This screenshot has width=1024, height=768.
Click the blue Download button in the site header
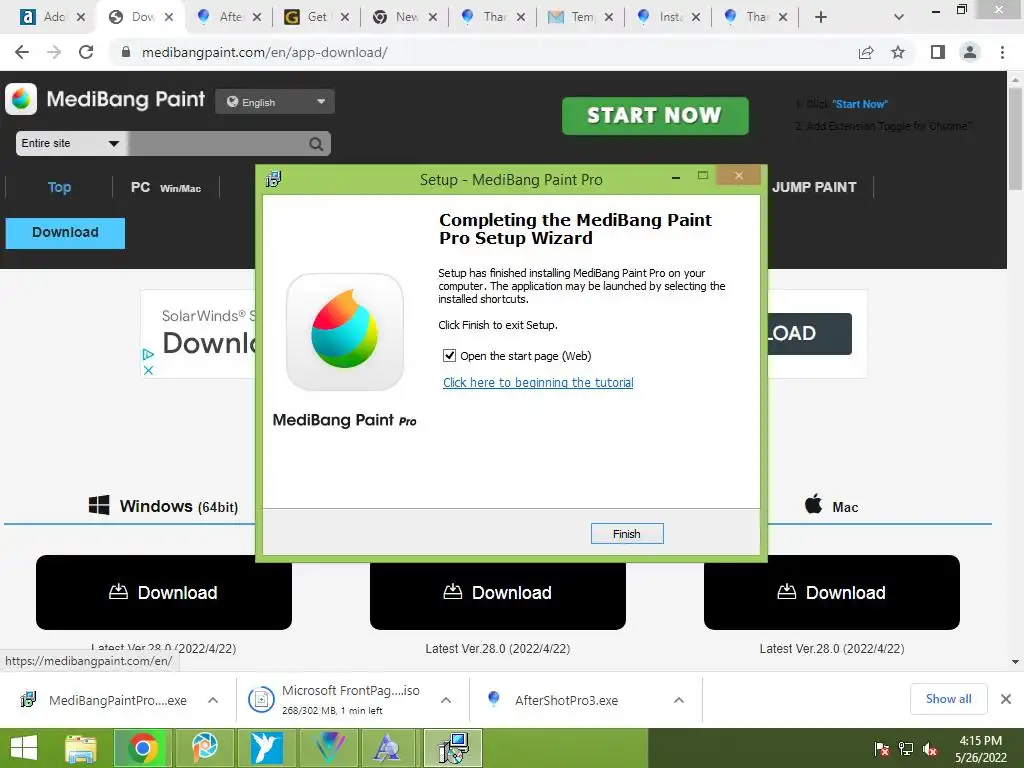(65, 232)
